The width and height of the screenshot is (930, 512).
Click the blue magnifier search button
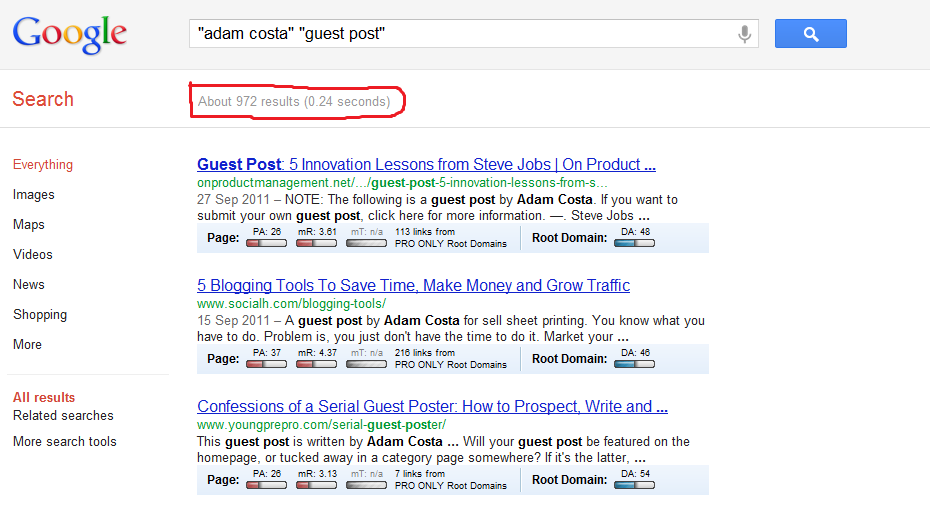810,34
